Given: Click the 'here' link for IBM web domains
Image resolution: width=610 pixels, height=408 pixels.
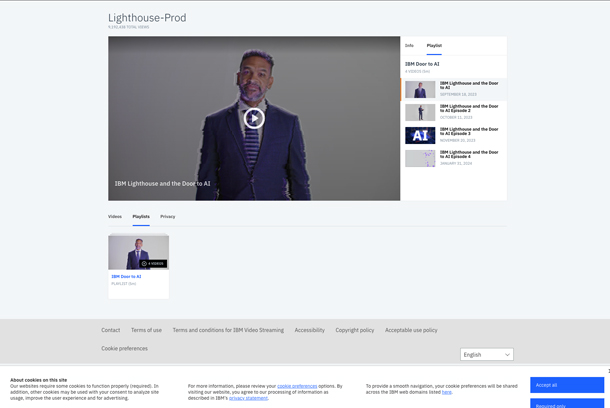Looking at the screenshot, I should (447, 392).
